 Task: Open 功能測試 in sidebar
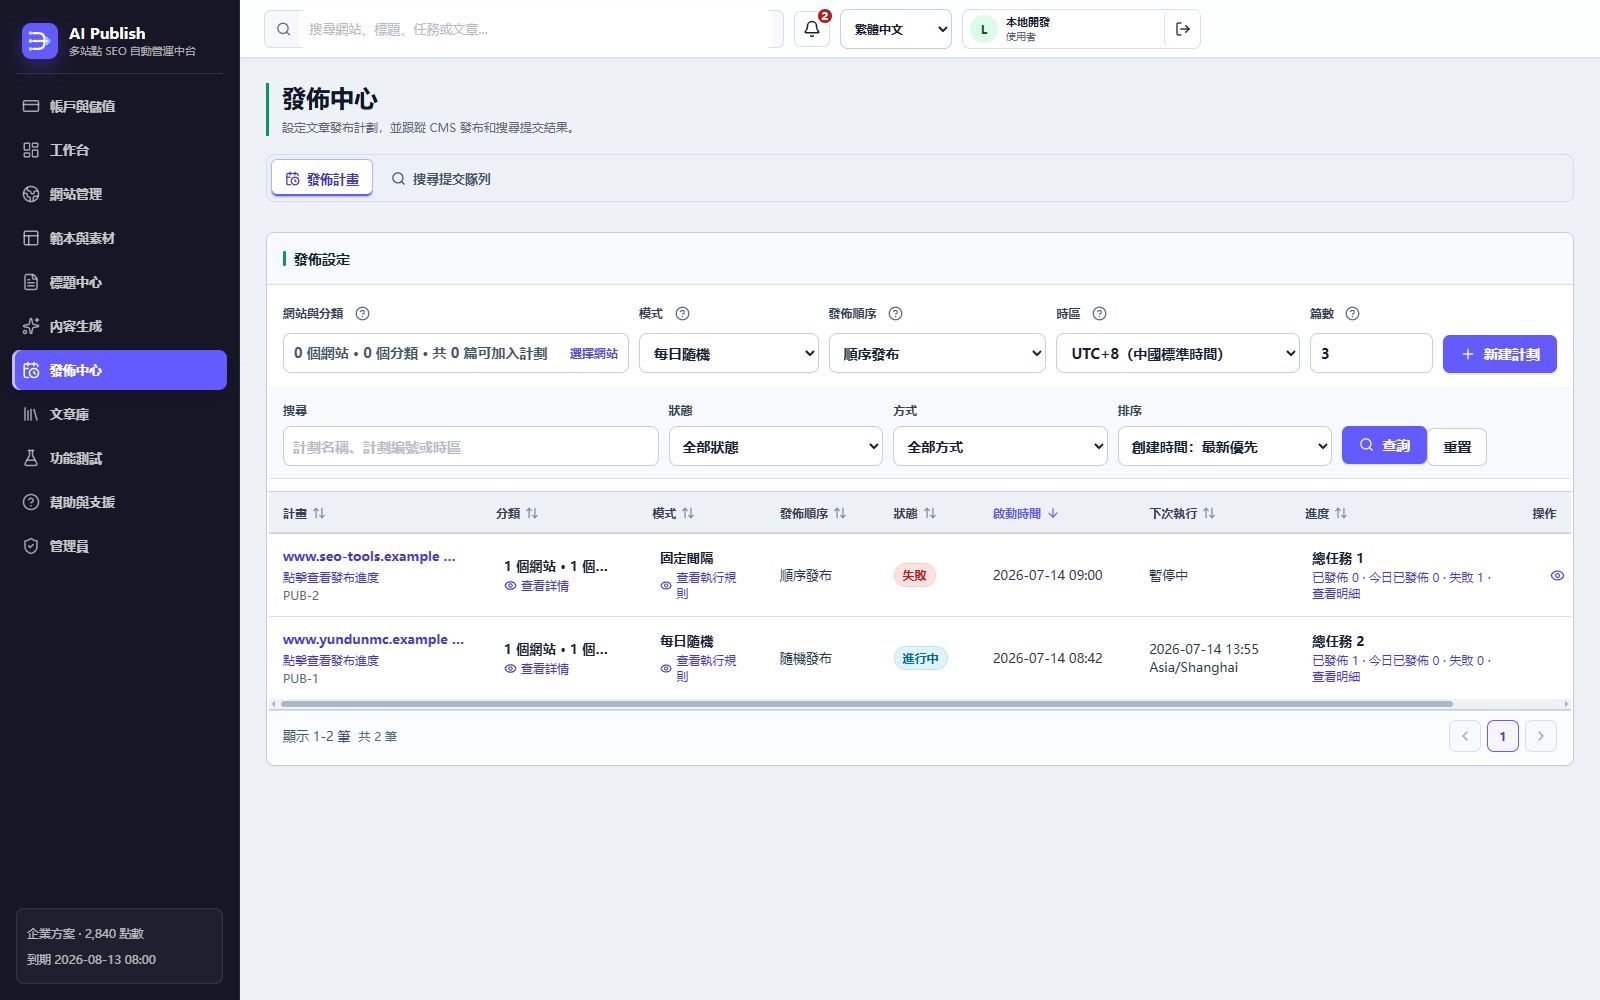(x=120, y=458)
